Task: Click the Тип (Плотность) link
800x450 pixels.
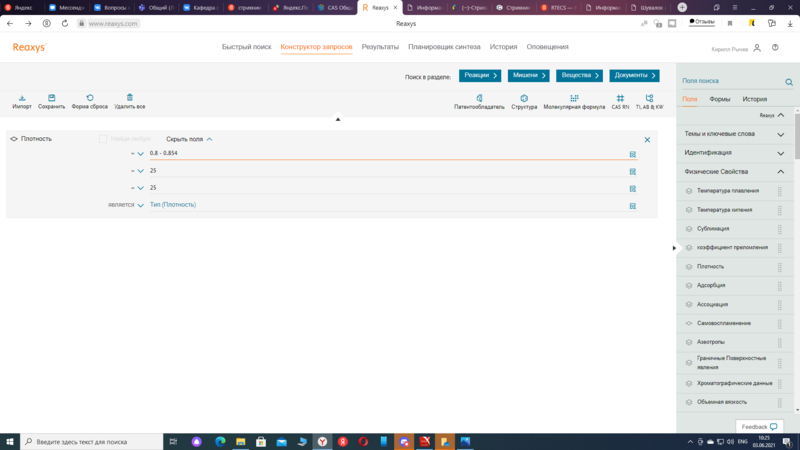Action: [173, 205]
